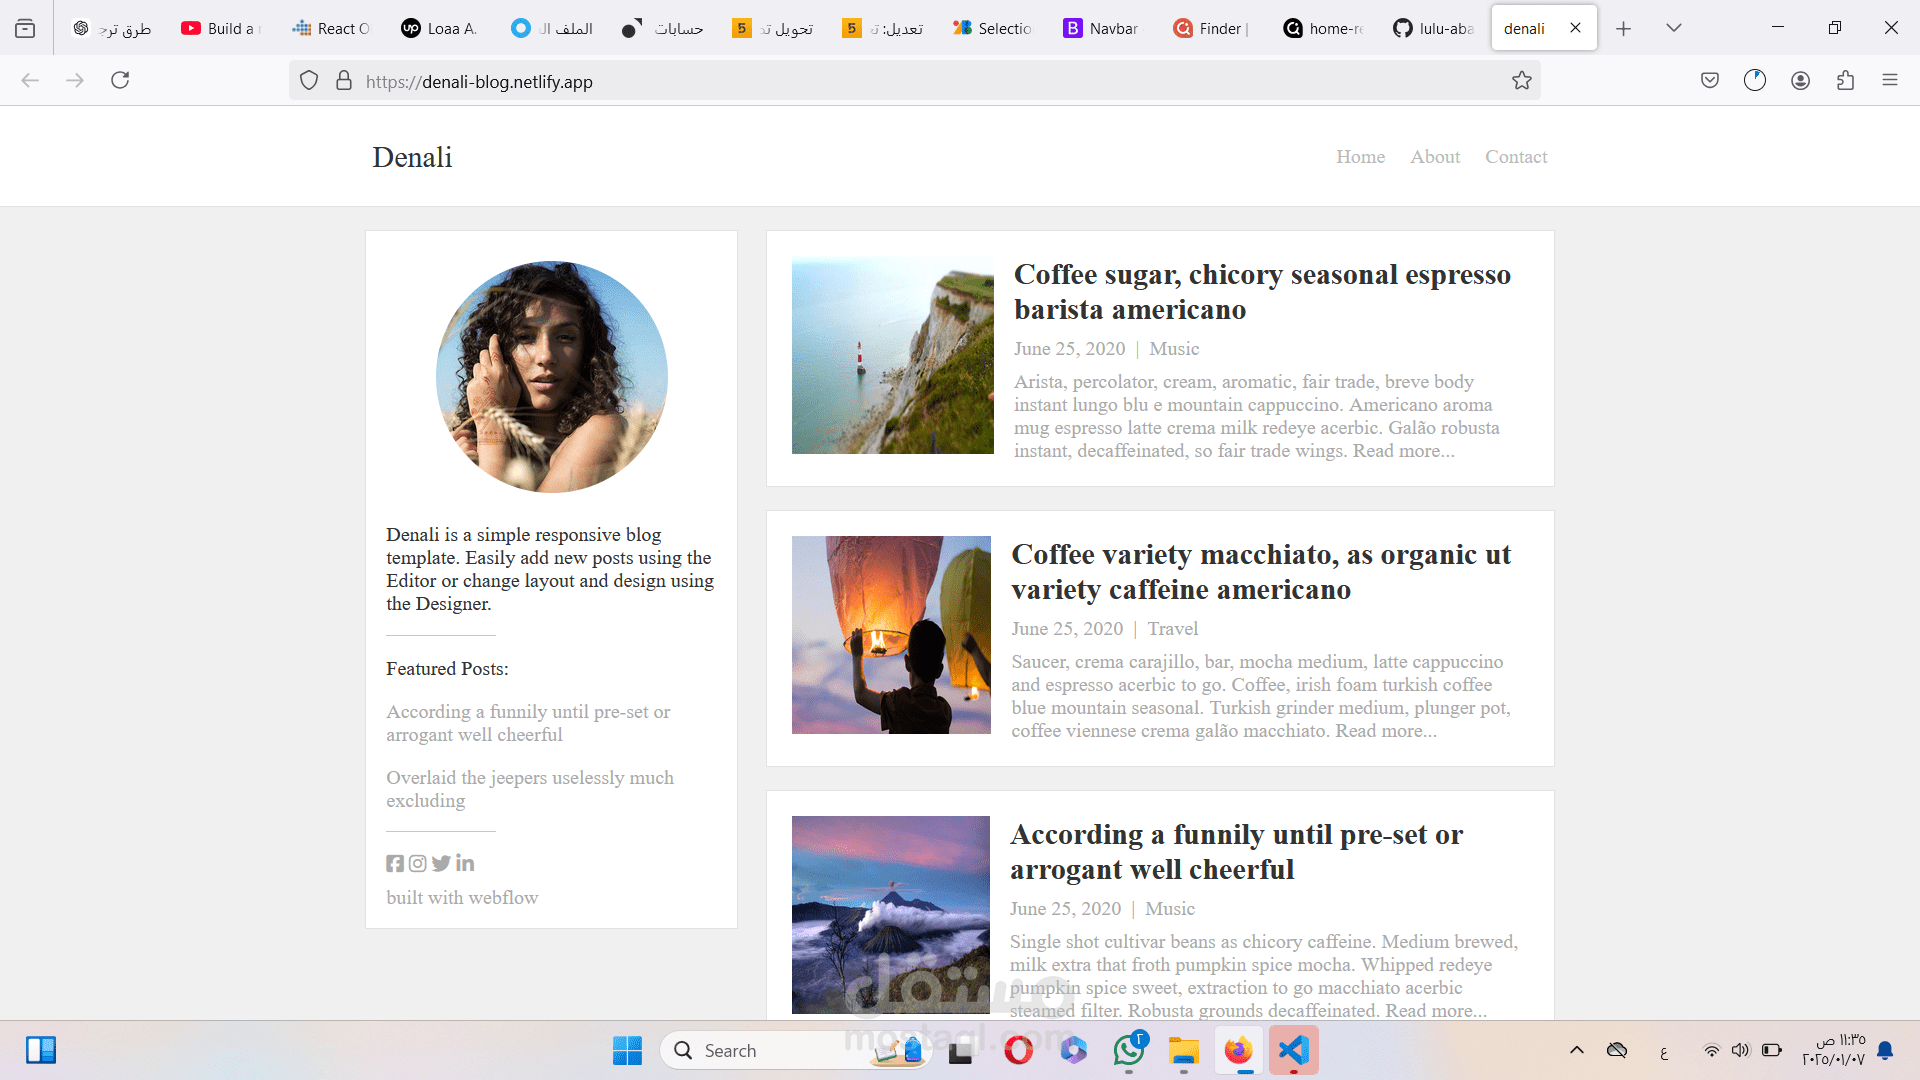Open the notification bell in system tray
The width and height of the screenshot is (1920, 1080).
tap(1885, 1050)
